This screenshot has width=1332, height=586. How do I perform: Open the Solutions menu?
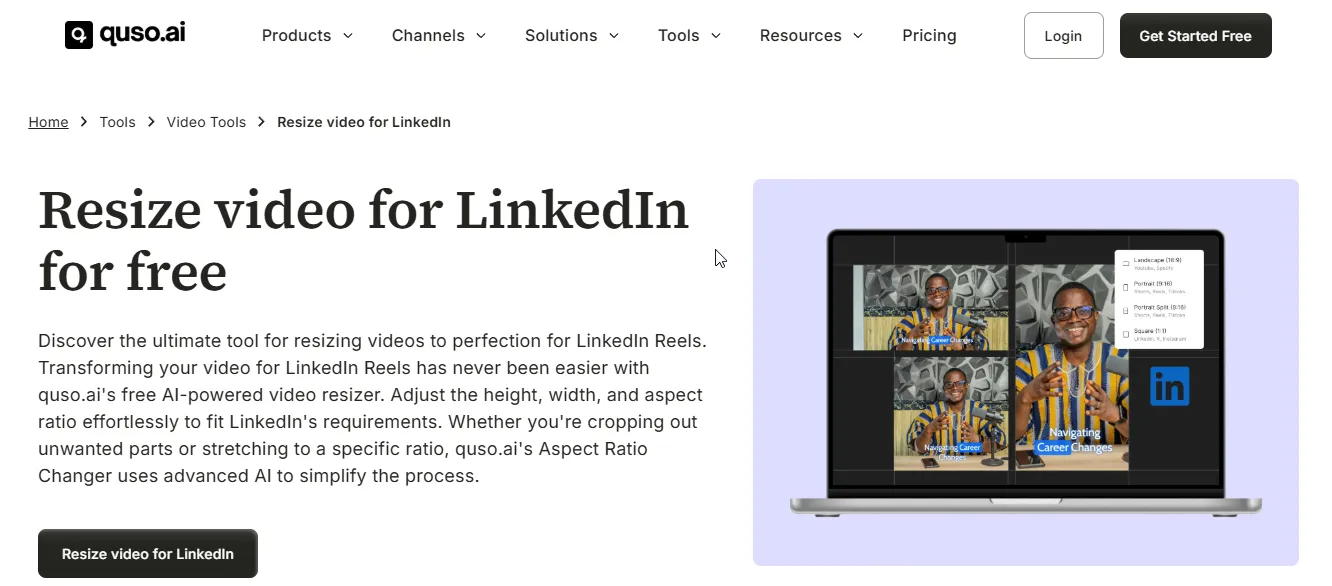(x=561, y=36)
